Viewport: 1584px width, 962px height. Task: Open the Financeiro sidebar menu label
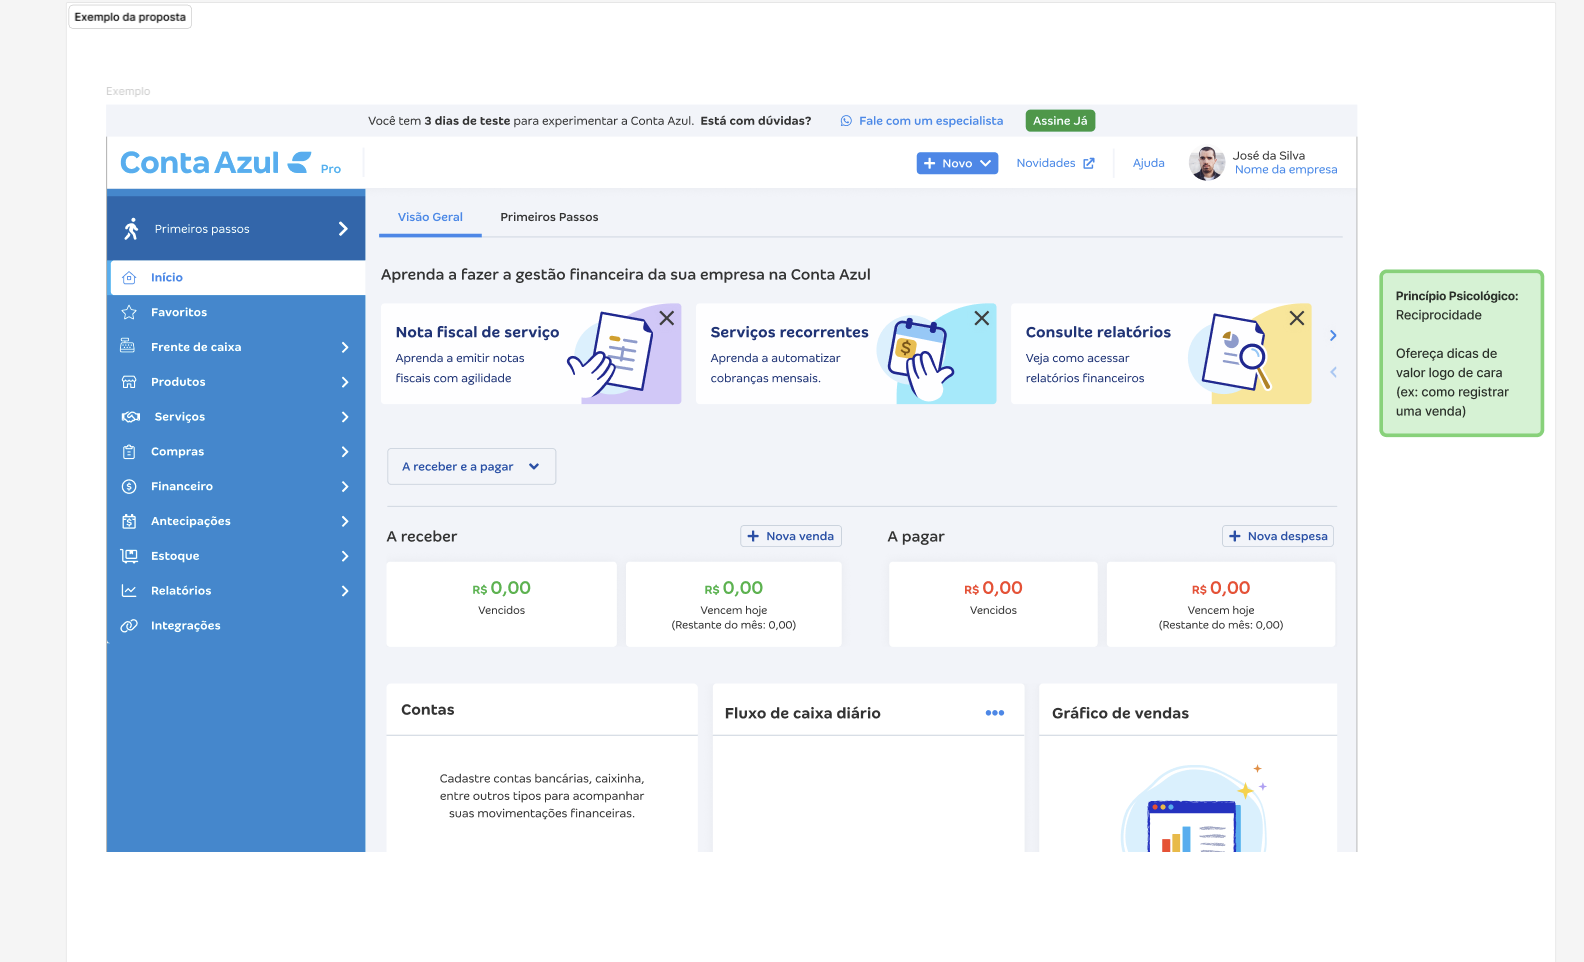tap(182, 486)
